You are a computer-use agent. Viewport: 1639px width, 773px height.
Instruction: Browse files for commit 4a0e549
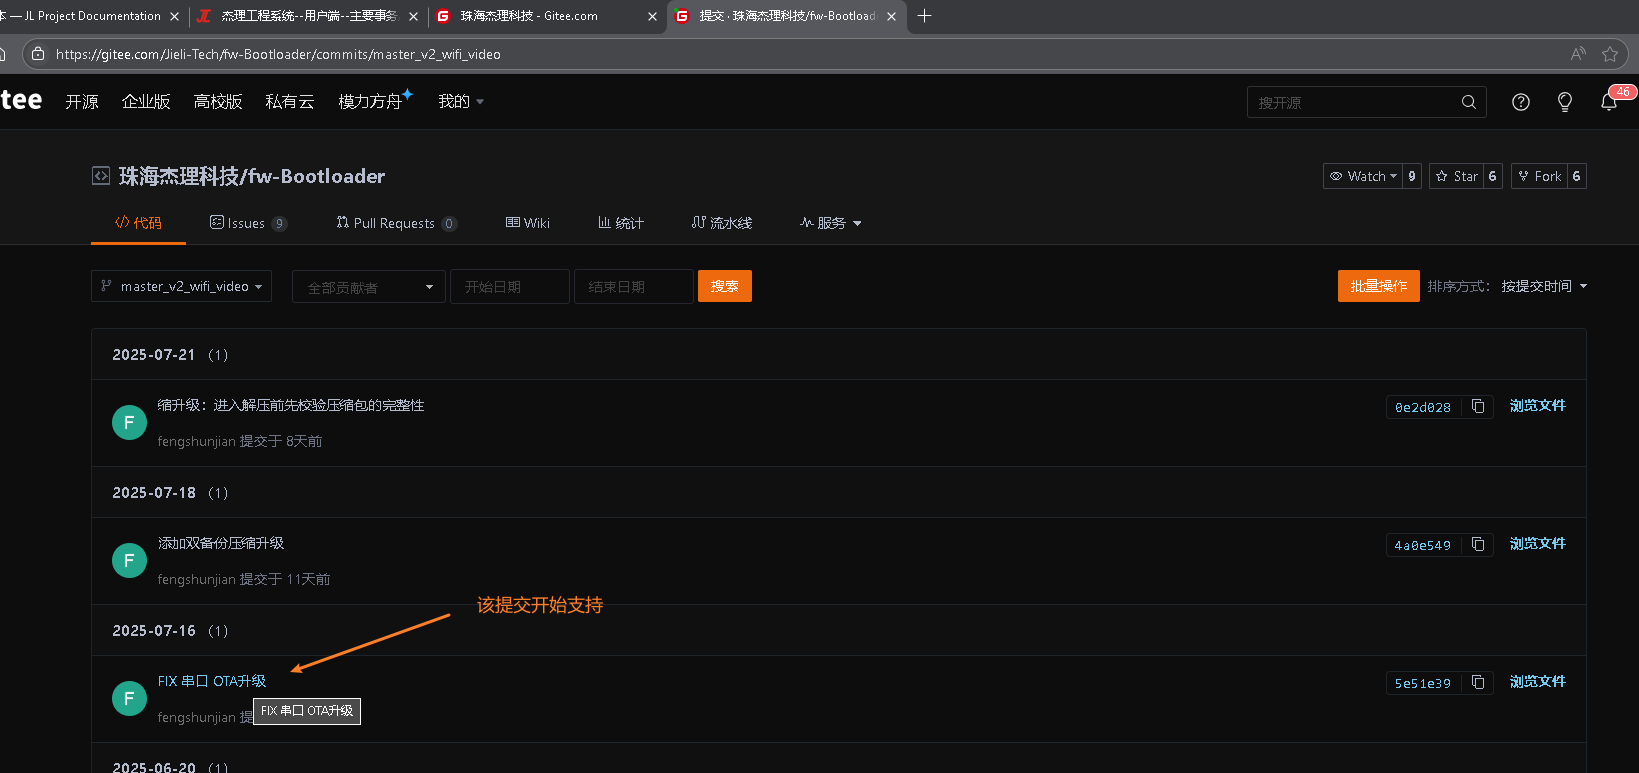click(x=1538, y=543)
